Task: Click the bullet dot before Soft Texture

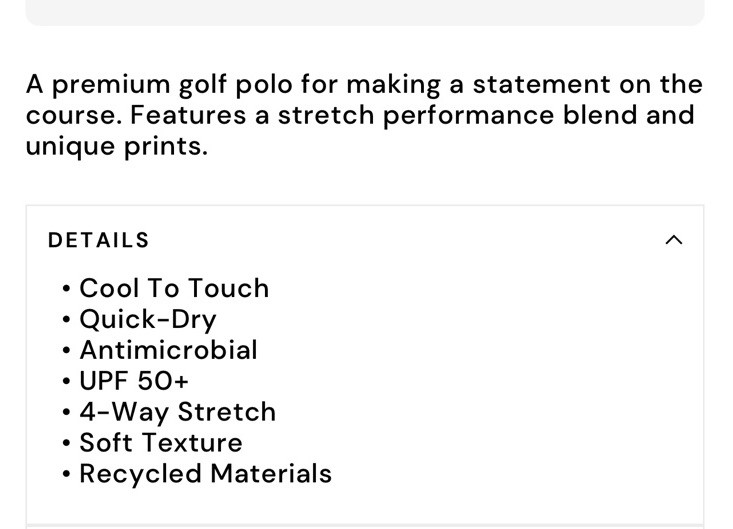Action: (66, 444)
